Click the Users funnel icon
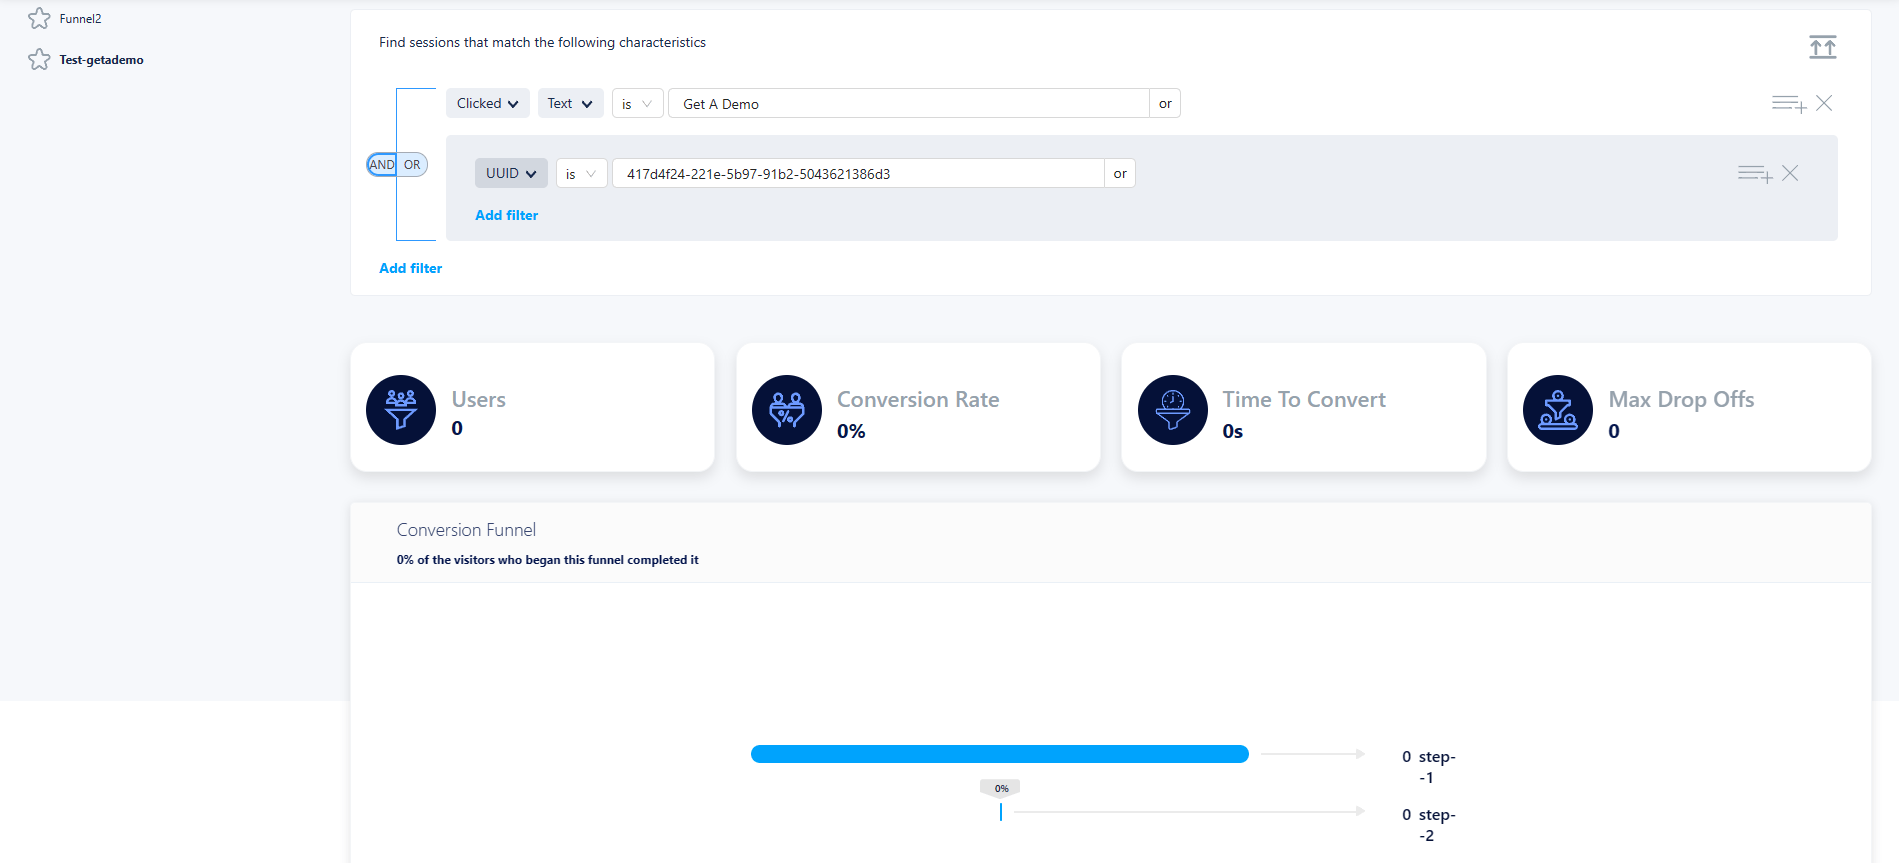1899x863 pixels. [401, 410]
